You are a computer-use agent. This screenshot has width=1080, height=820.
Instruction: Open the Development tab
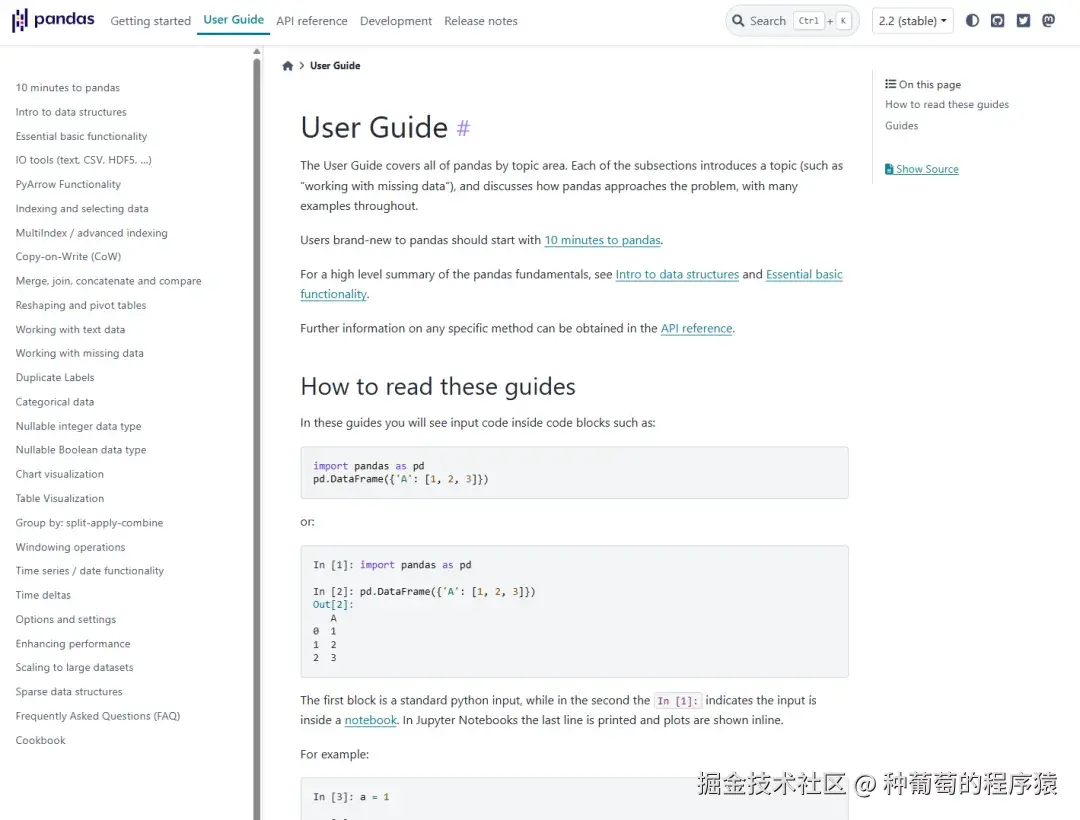396,21
